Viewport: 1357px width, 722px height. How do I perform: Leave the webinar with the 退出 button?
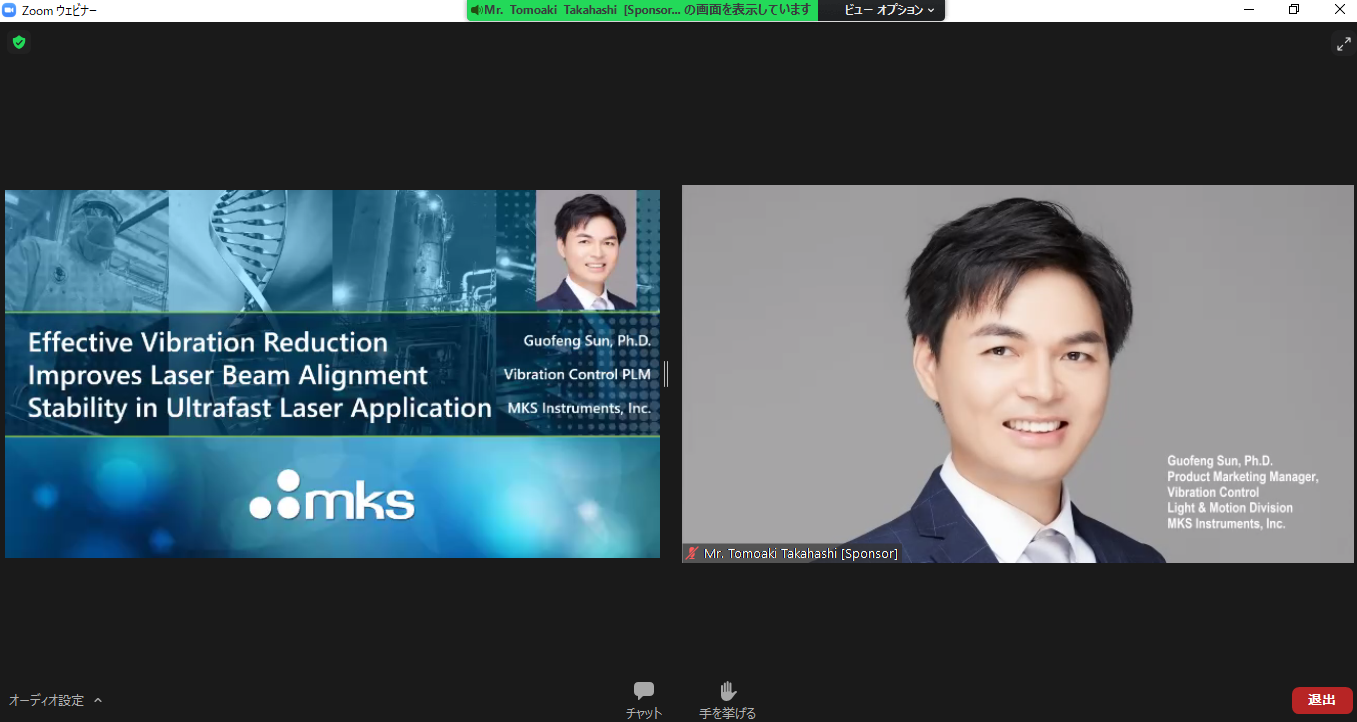pyautogui.click(x=1322, y=700)
